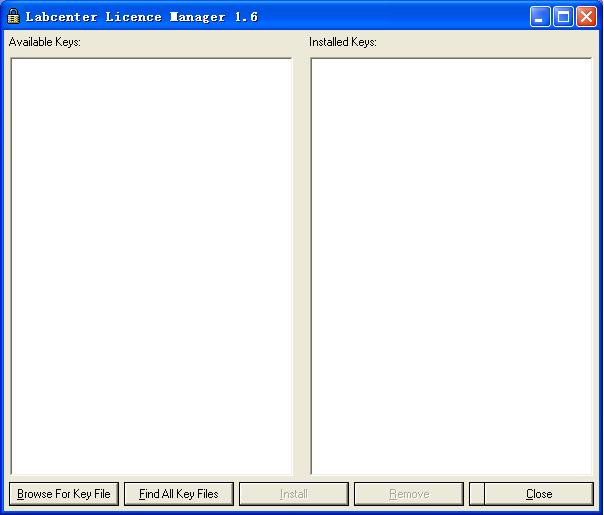Screen dimensions: 604x515
Task: Click the red X title bar button
Action: (586, 17)
